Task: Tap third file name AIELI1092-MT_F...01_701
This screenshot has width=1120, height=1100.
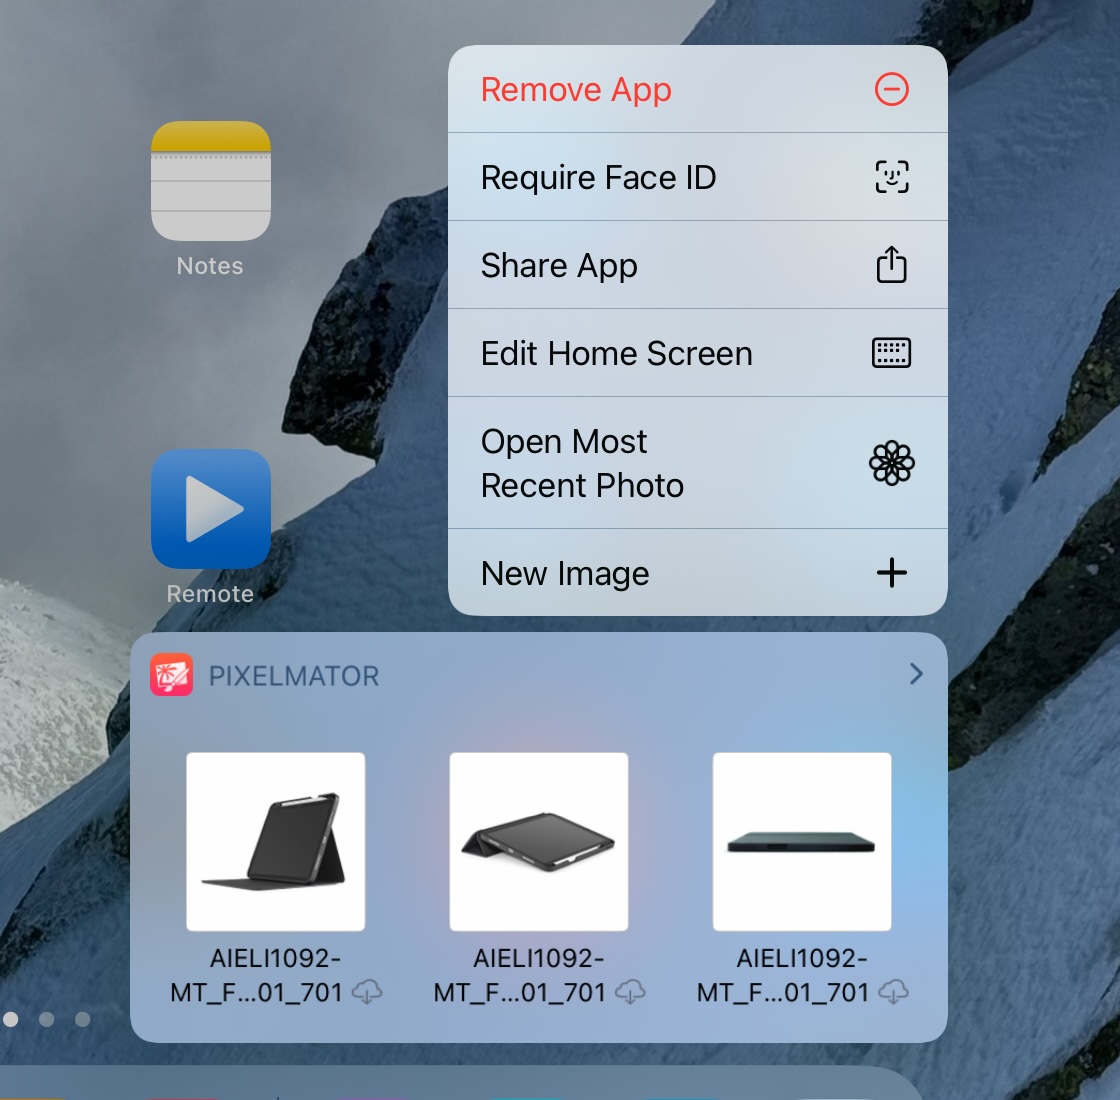Action: [784, 975]
